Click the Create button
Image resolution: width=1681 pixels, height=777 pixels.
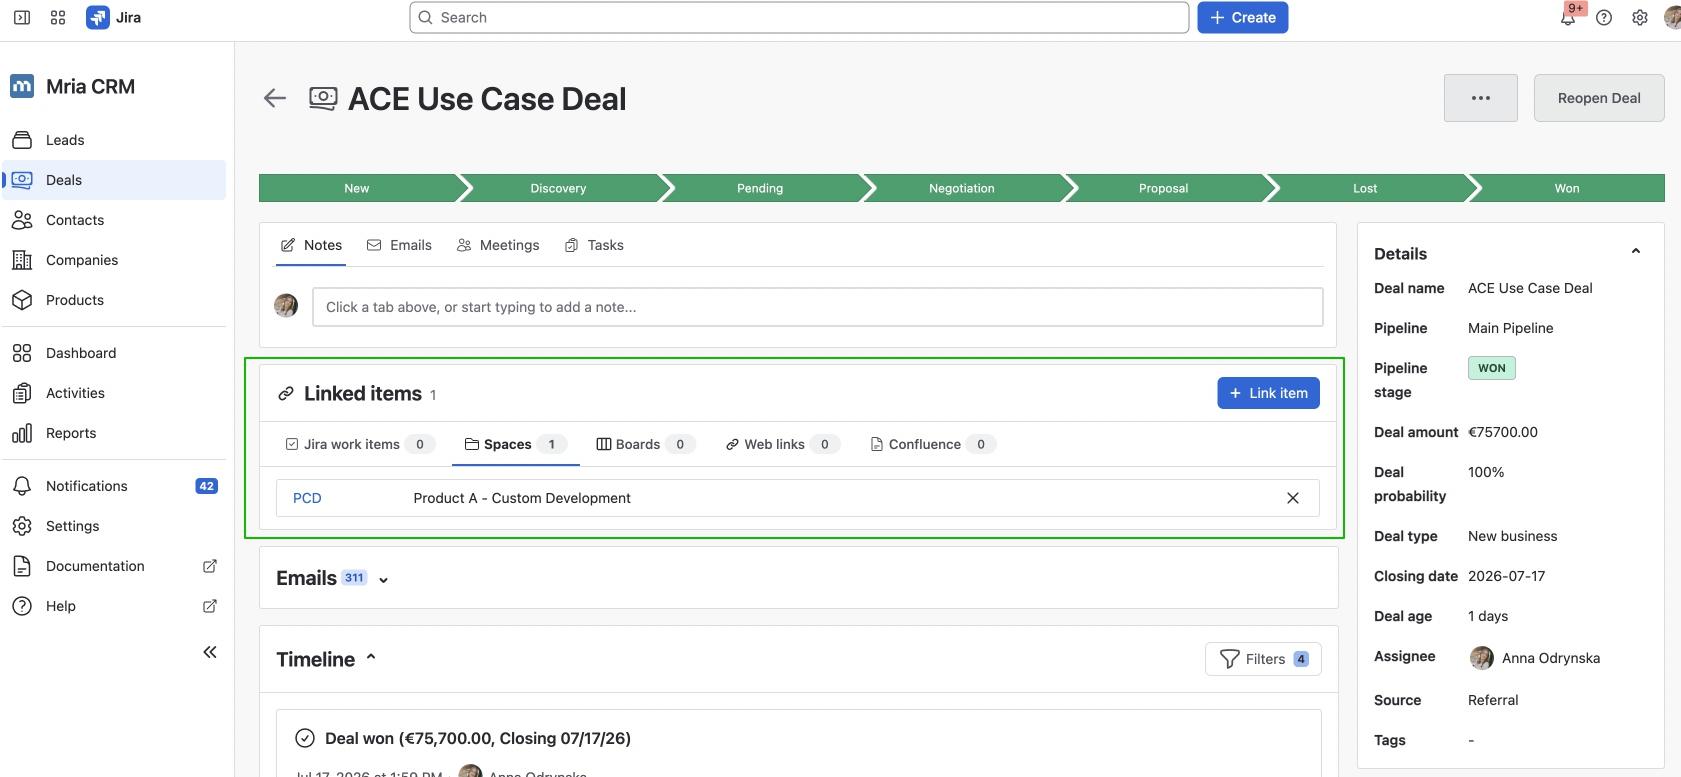(1243, 17)
